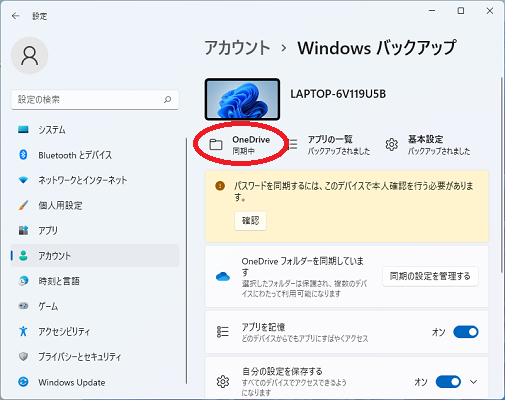This screenshot has width=505, height=400.
Task: Click the OneDrive cloud icon
Action: coord(223,276)
